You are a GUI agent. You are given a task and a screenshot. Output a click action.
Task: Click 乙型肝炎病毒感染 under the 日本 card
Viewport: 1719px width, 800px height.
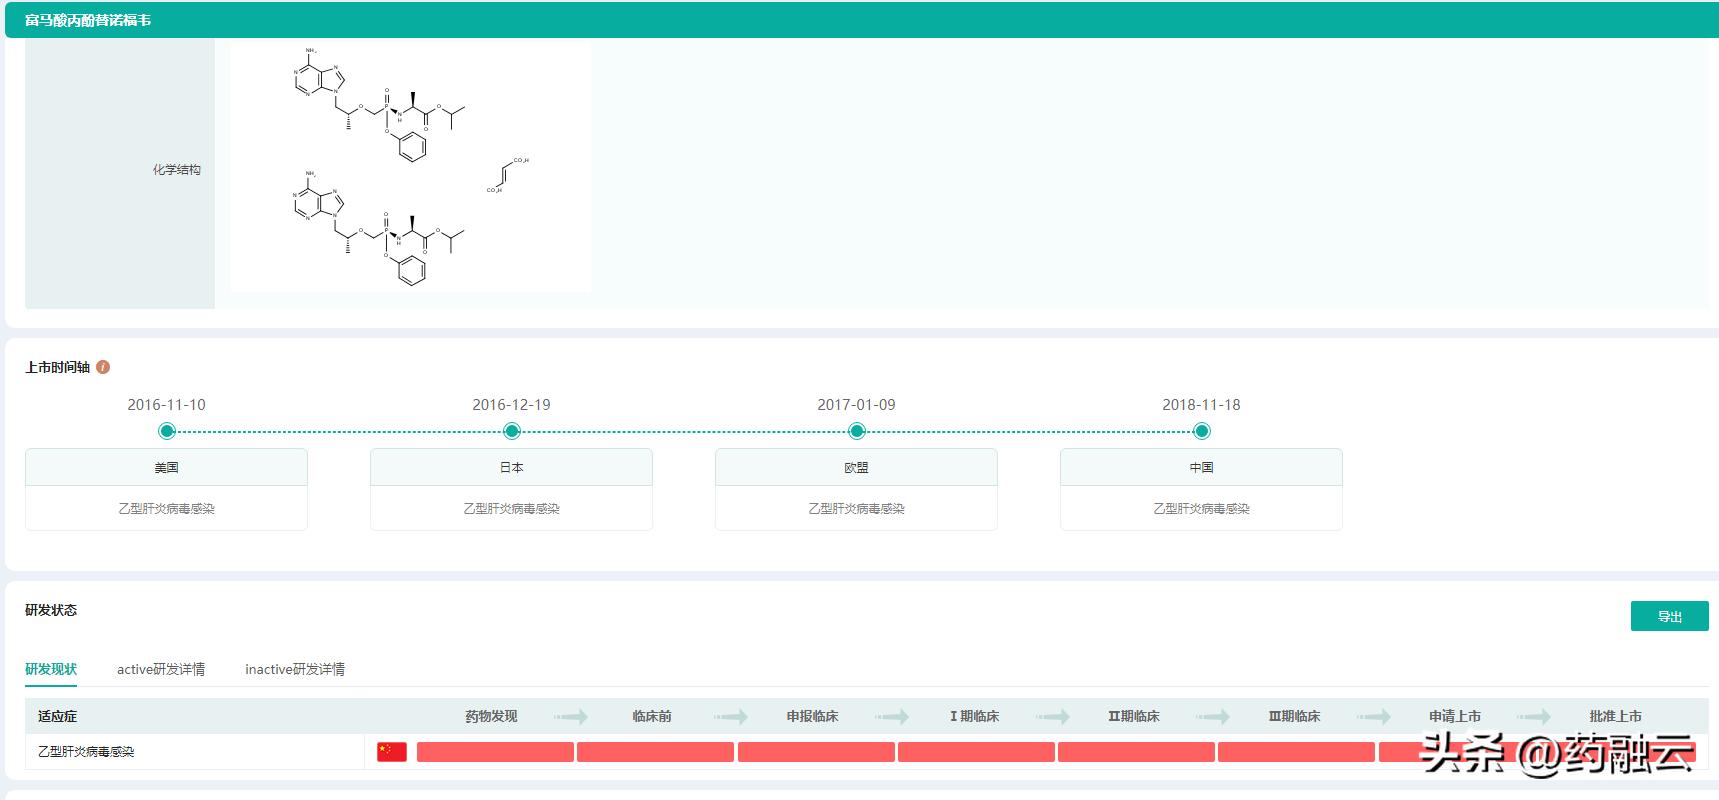[512, 508]
